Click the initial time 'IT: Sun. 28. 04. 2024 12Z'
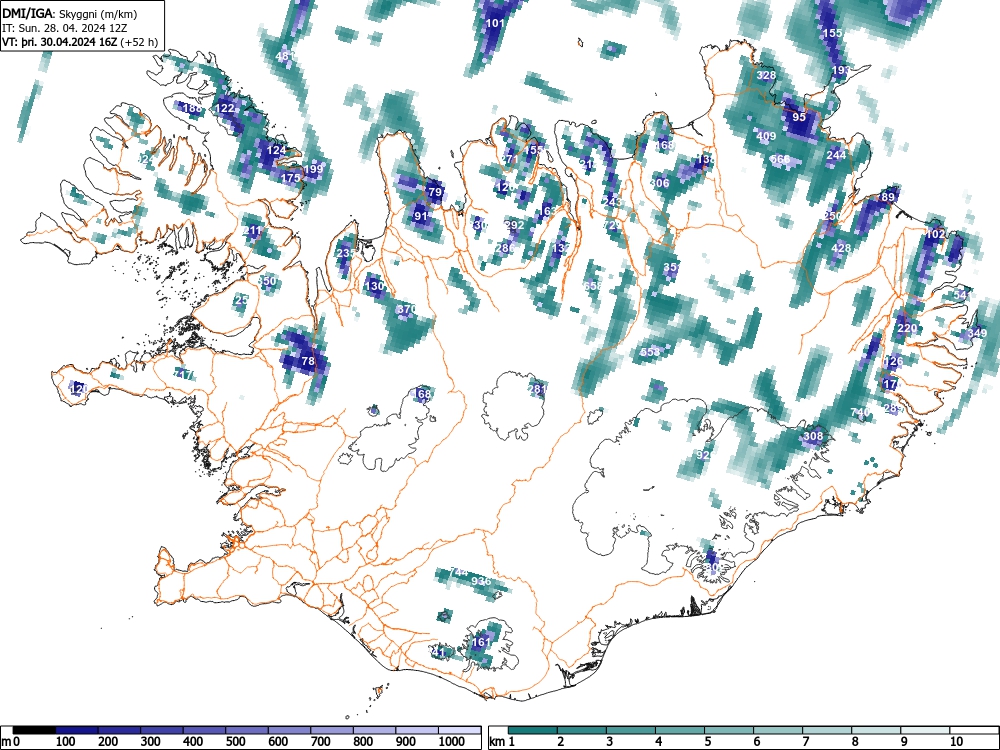 66,28
